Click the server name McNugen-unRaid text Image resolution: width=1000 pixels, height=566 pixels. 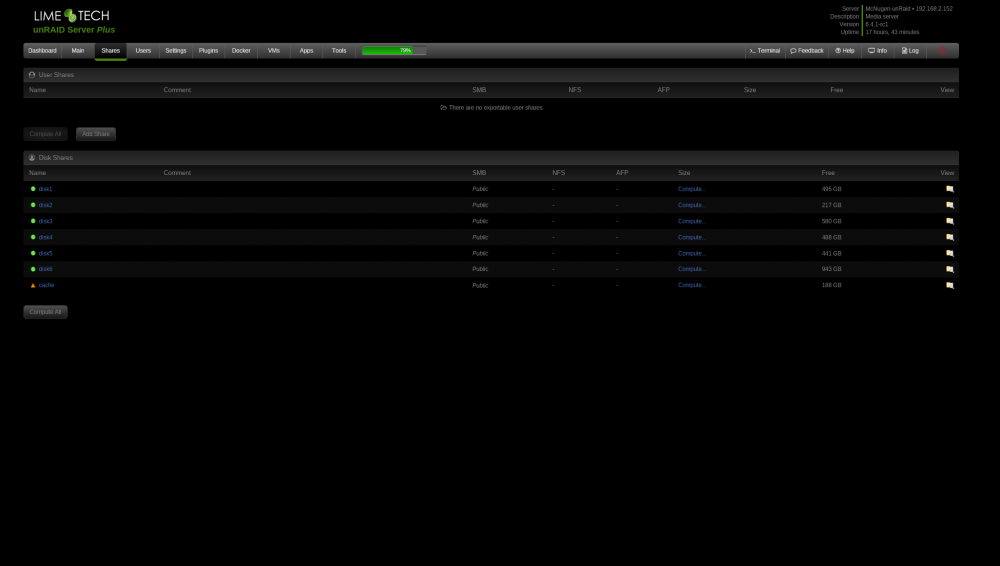pyautogui.click(x=887, y=9)
